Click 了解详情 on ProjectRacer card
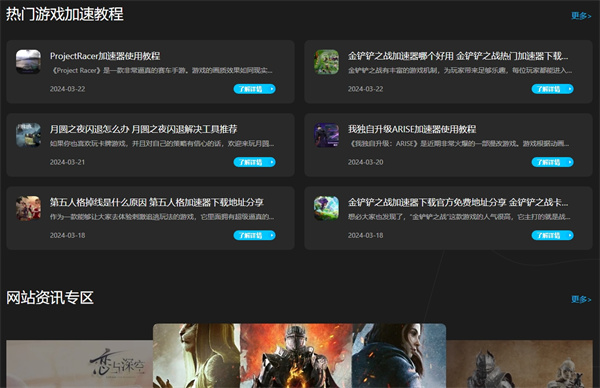Image resolution: width=600 pixels, height=388 pixels. pos(254,89)
